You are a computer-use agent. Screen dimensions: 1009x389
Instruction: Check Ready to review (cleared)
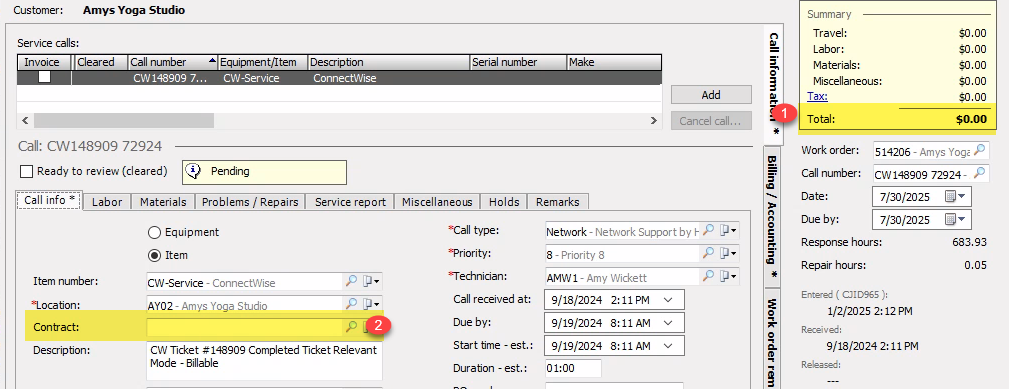point(26,172)
